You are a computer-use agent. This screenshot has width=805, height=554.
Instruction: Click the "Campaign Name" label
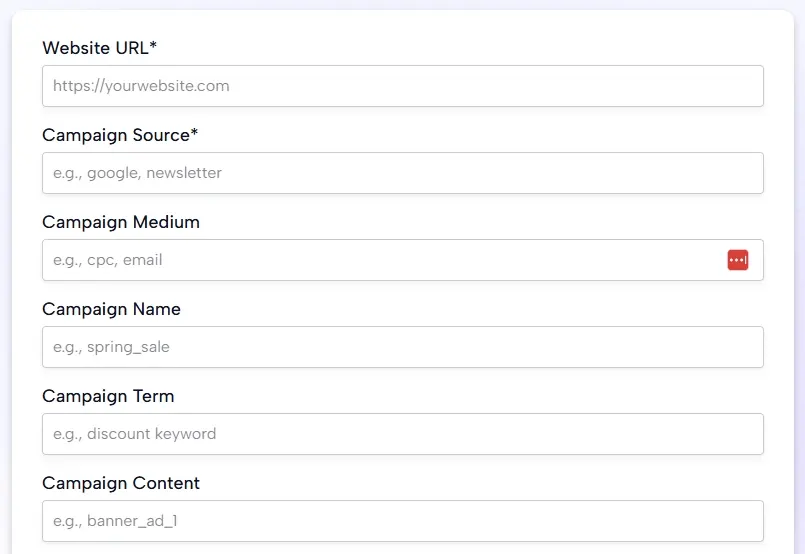pyautogui.click(x=111, y=309)
